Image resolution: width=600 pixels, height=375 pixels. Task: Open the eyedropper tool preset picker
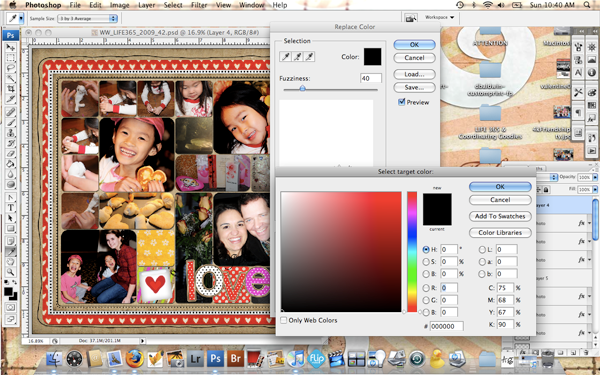point(21,18)
